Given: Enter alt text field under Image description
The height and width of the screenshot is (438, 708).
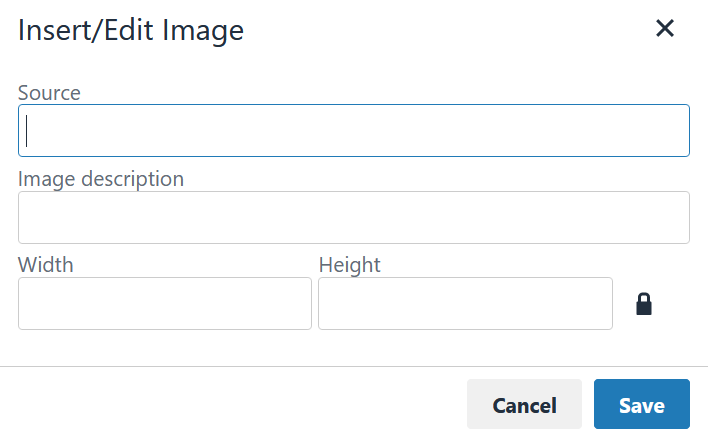Looking at the screenshot, I should [x=354, y=218].
